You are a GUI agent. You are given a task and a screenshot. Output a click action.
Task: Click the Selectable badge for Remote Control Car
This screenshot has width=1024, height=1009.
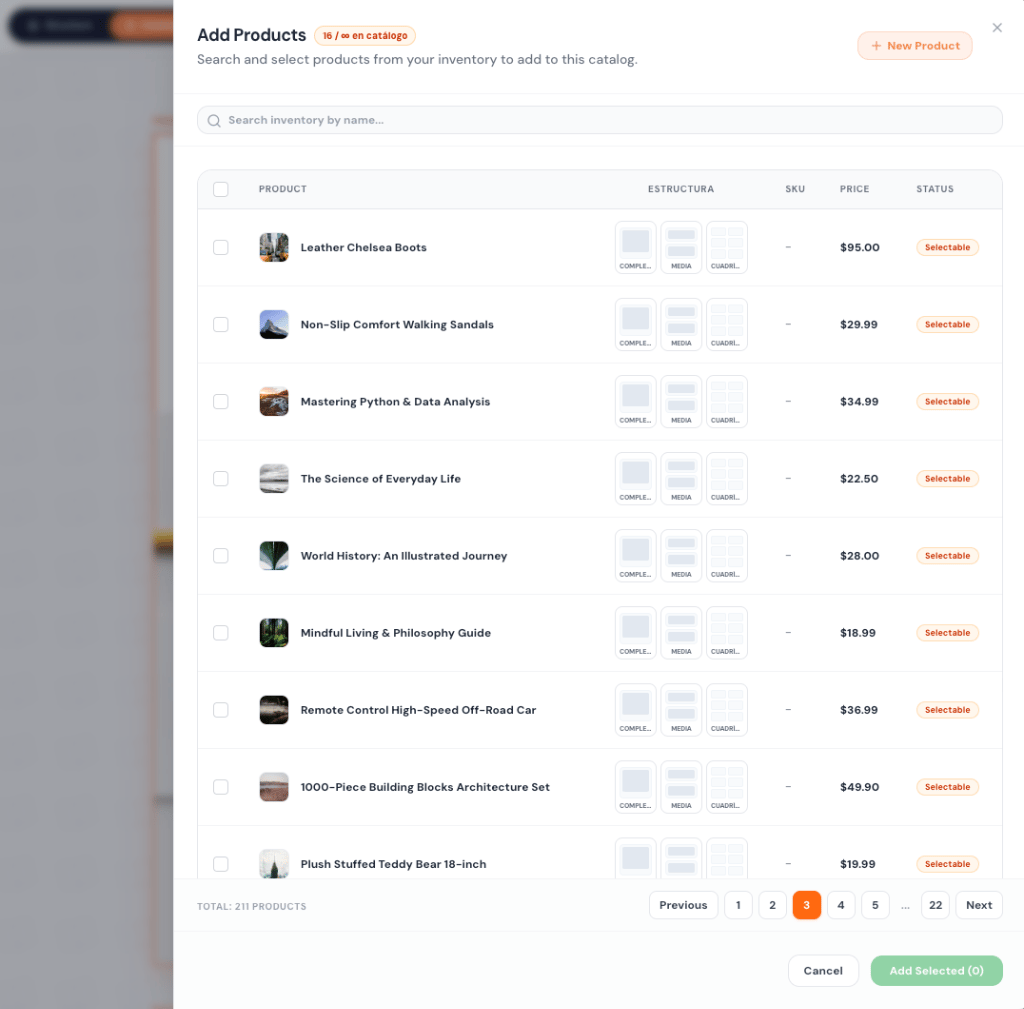point(947,710)
